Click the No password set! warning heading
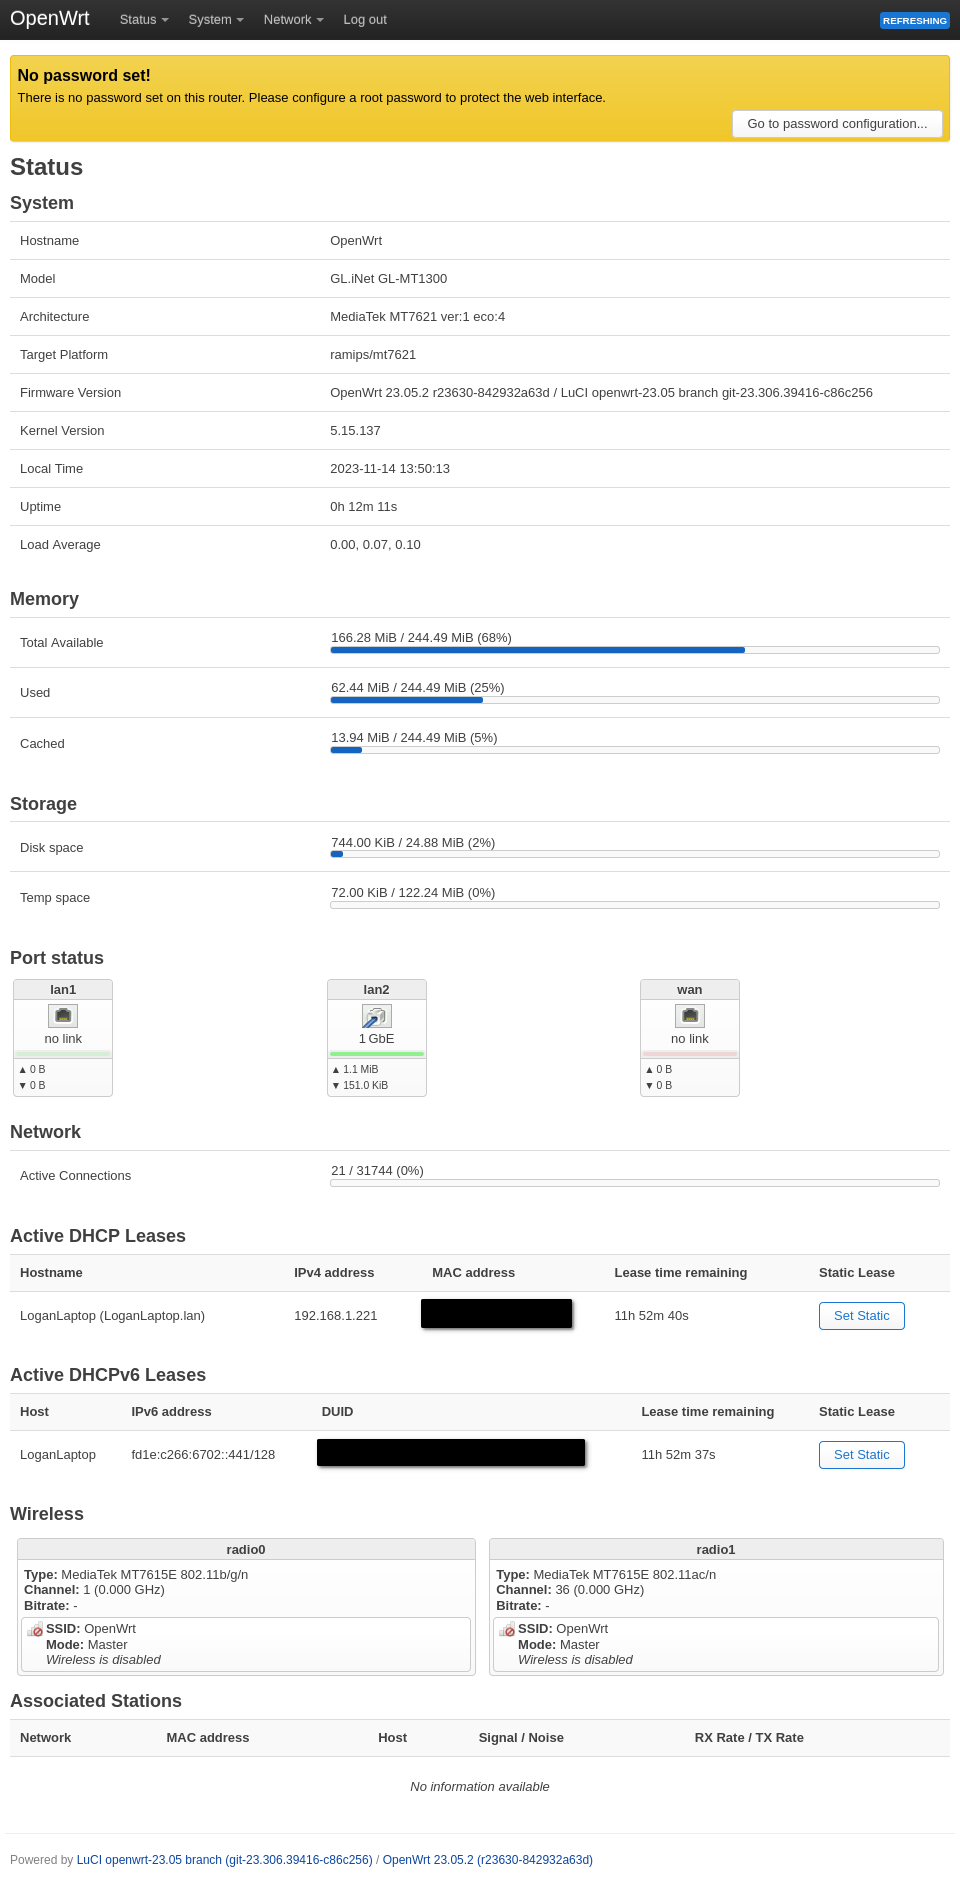The width and height of the screenshot is (960, 1886). coord(84,76)
